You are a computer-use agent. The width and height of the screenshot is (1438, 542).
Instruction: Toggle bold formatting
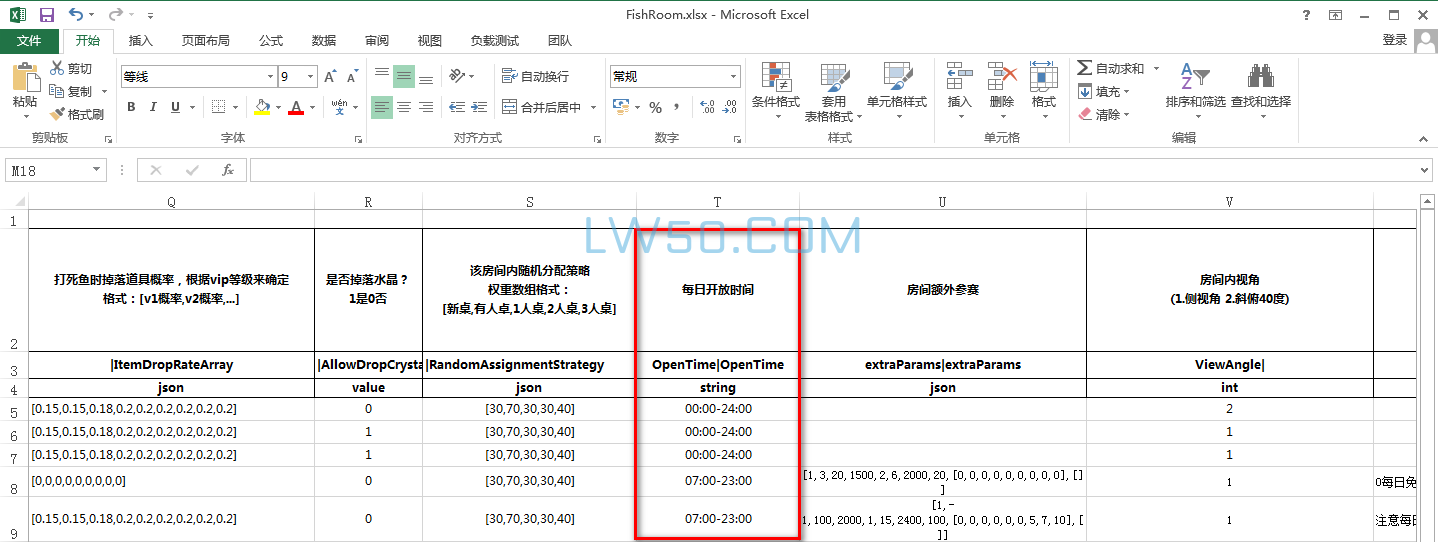coord(131,107)
